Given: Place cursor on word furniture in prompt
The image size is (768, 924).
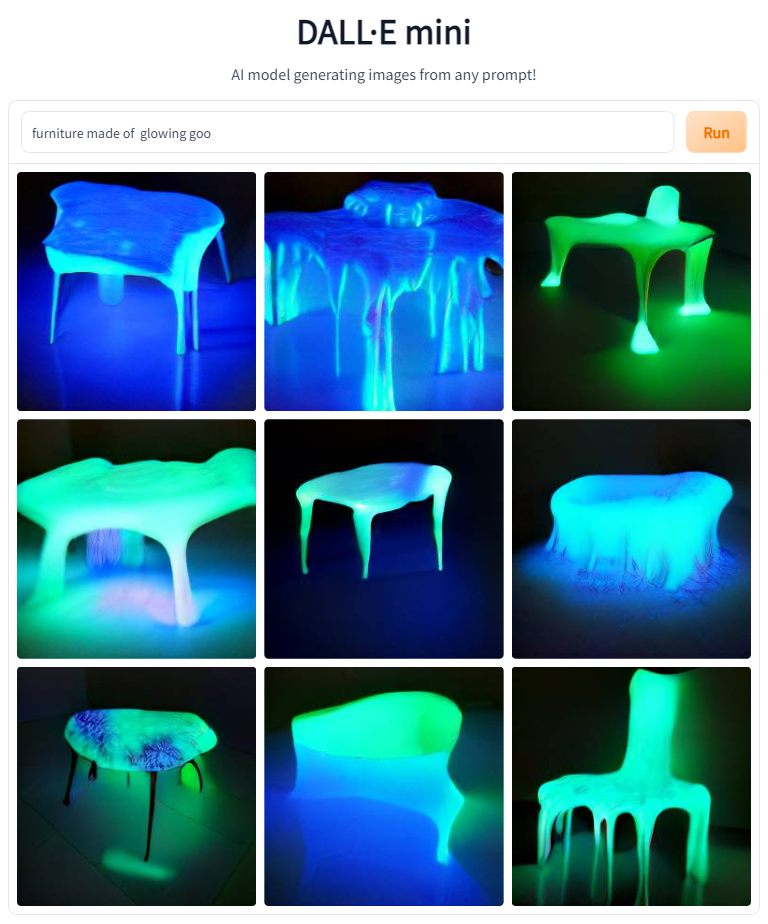Looking at the screenshot, I should (x=58, y=133).
